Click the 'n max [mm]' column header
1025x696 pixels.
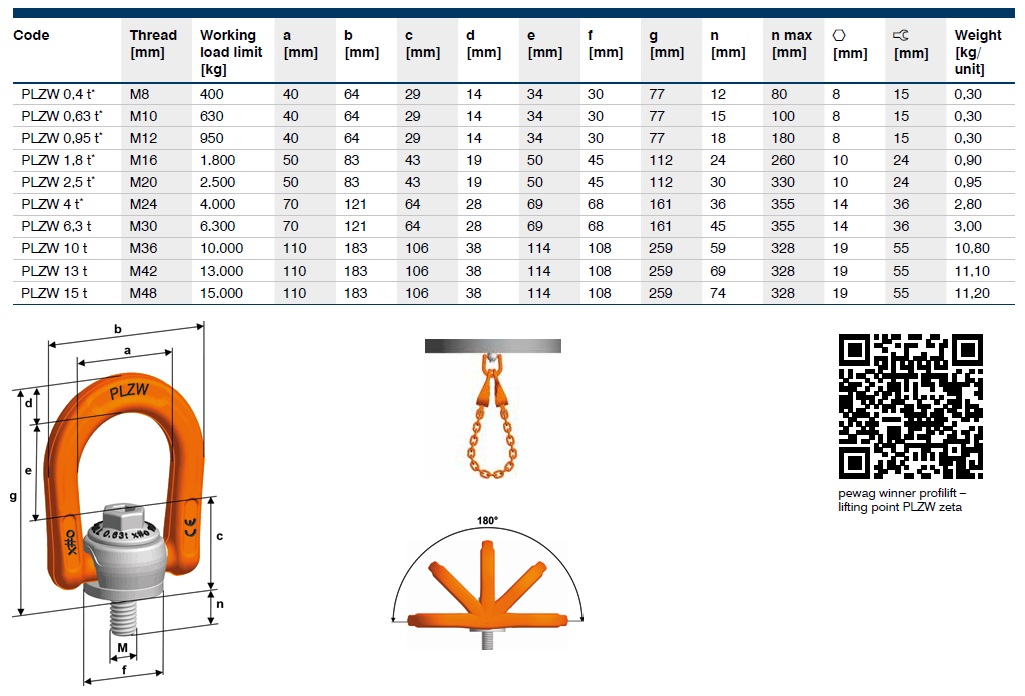point(792,44)
